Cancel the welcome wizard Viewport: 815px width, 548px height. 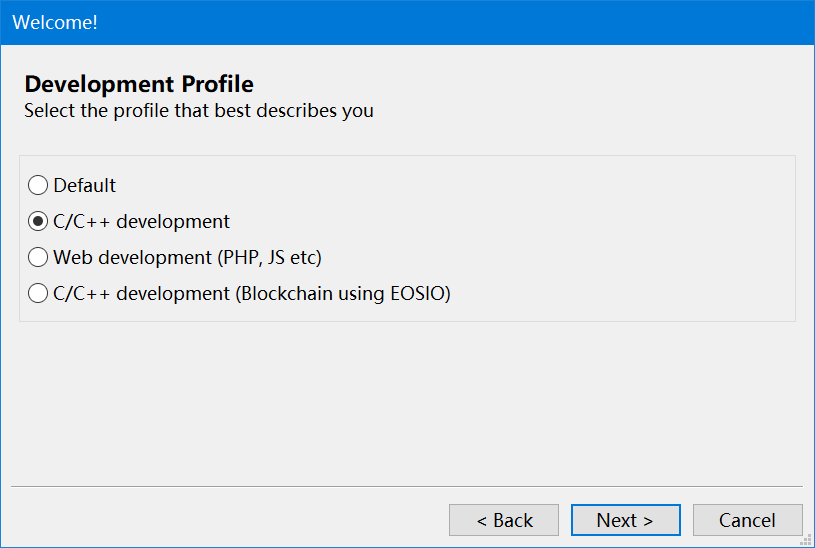point(747,520)
